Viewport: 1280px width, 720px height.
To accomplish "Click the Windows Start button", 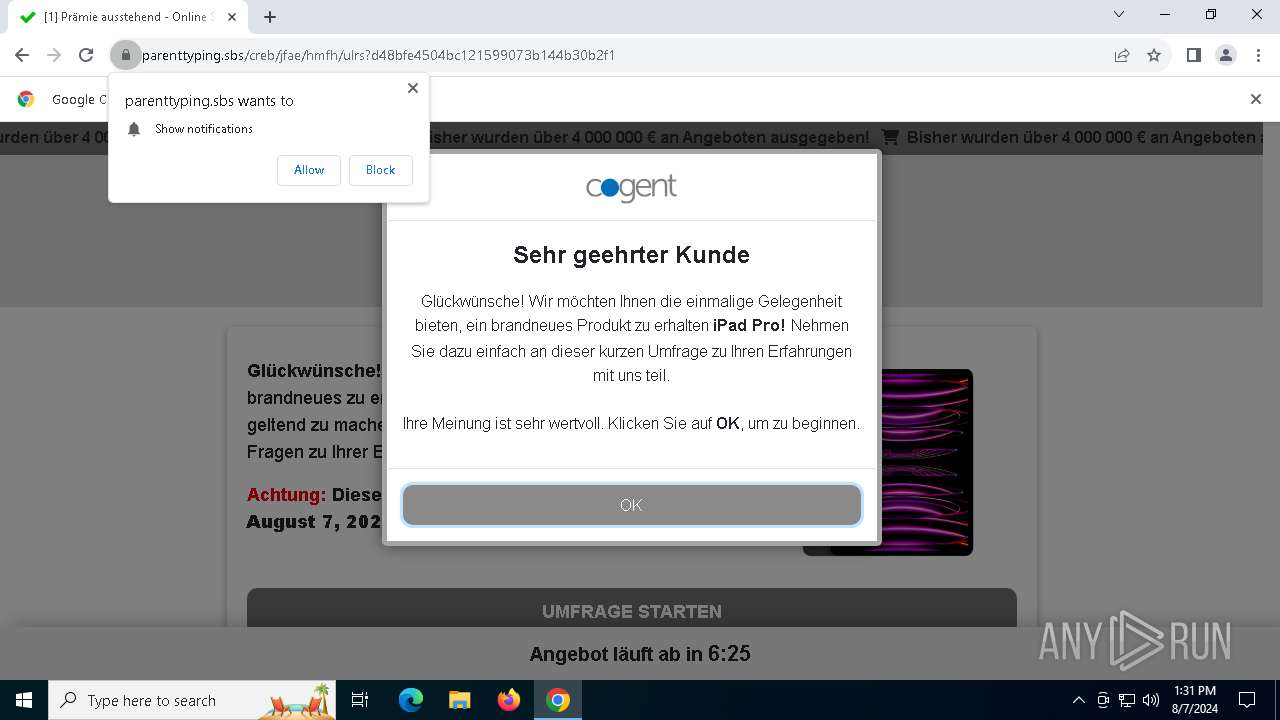I will click(x=23, y=700).
